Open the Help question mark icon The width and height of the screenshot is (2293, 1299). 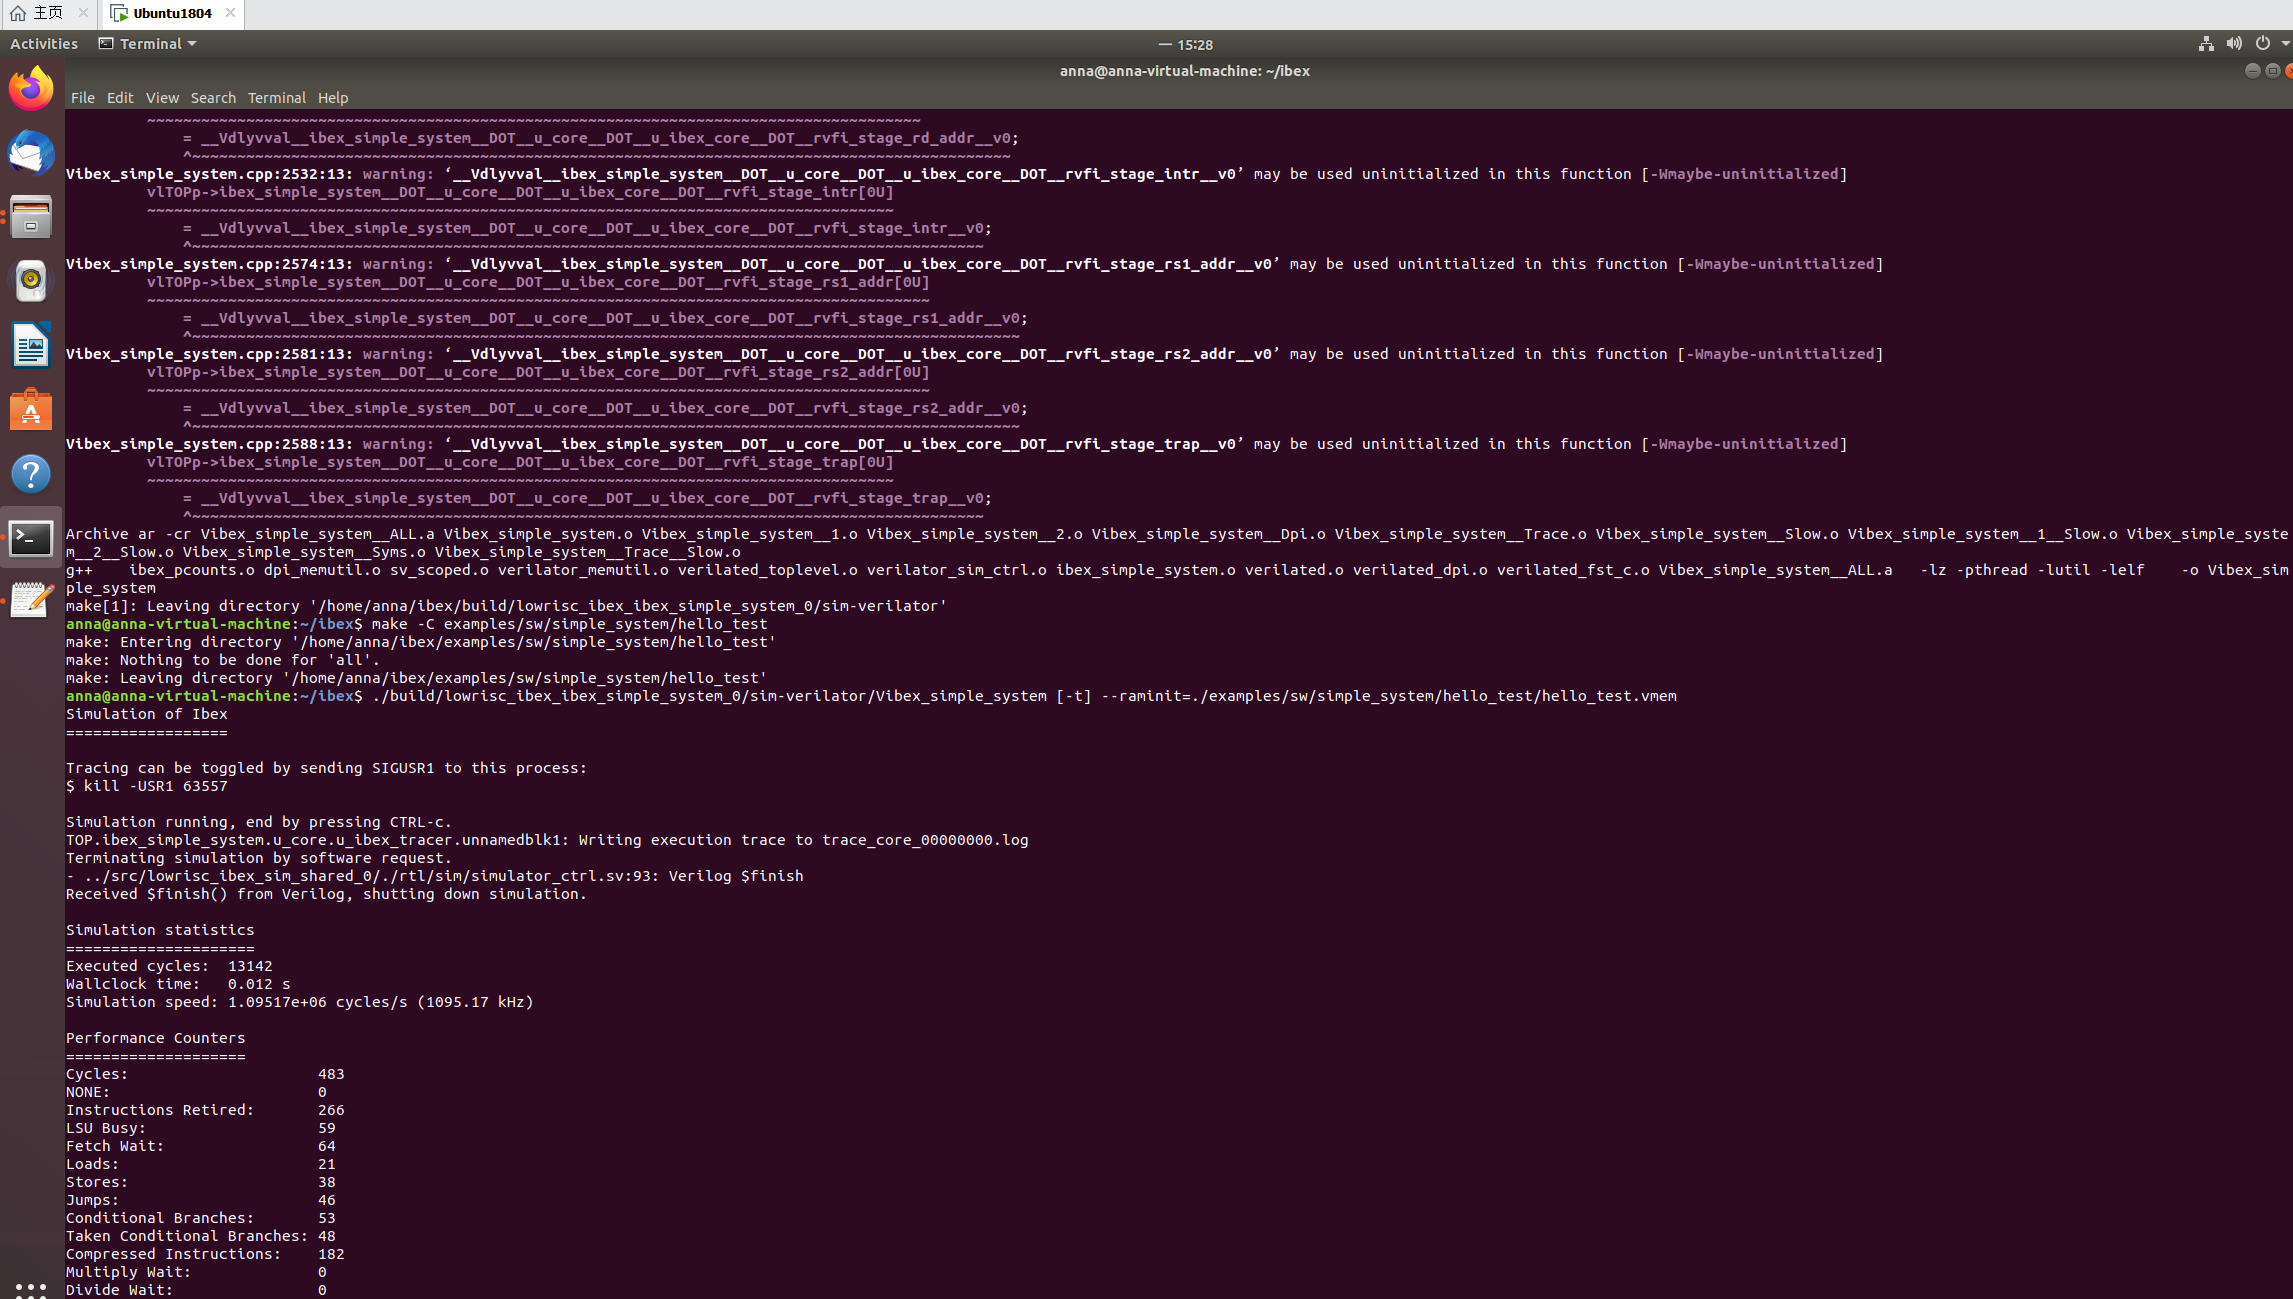pyautogui.click(x=31, y=474)
